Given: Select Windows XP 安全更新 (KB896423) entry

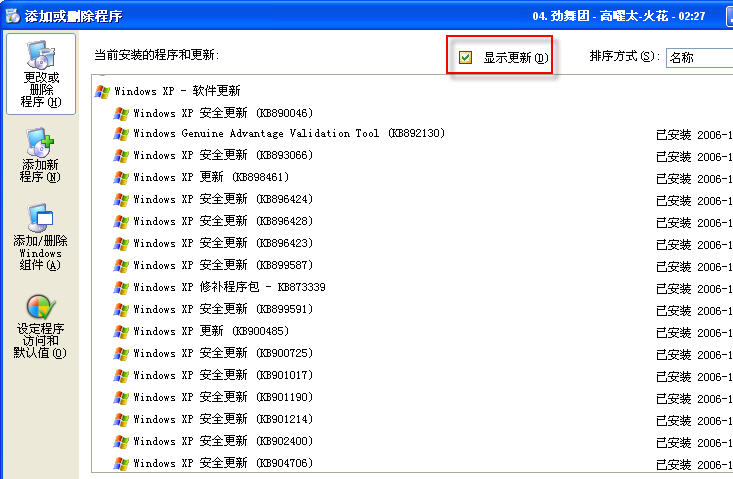Looking at the screenshot, I should [x=223, y=243].
